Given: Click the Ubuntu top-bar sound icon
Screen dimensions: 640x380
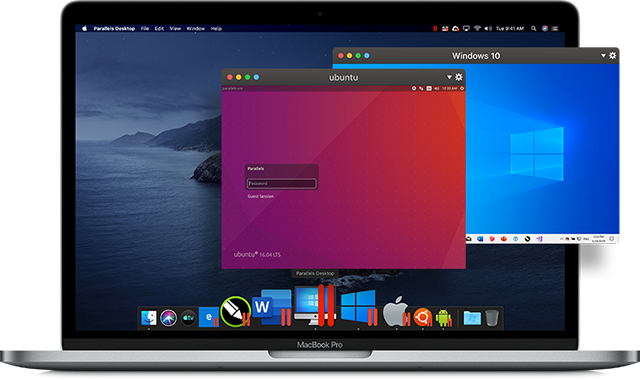Looking at the screenshot, I should [437, 88].
